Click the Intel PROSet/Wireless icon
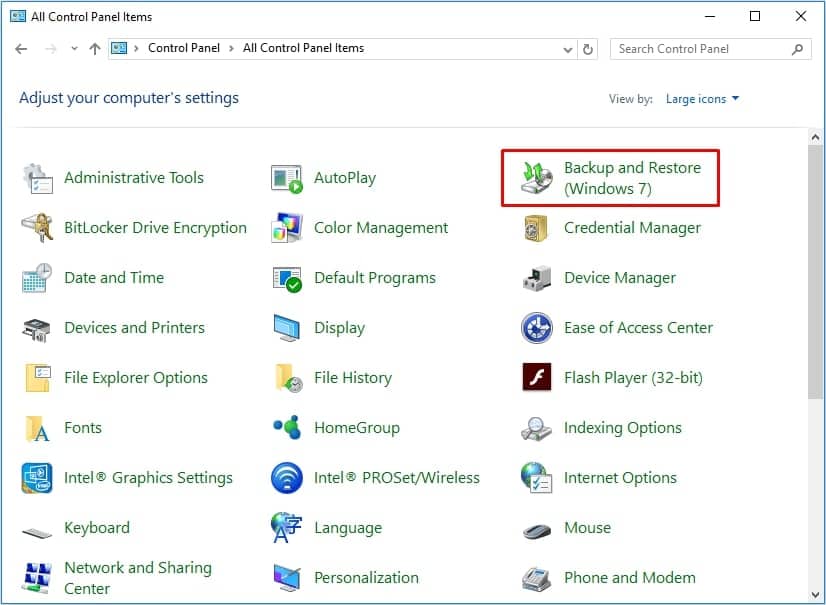This screenshot has width=826, height=605. (x=287, y=478)
